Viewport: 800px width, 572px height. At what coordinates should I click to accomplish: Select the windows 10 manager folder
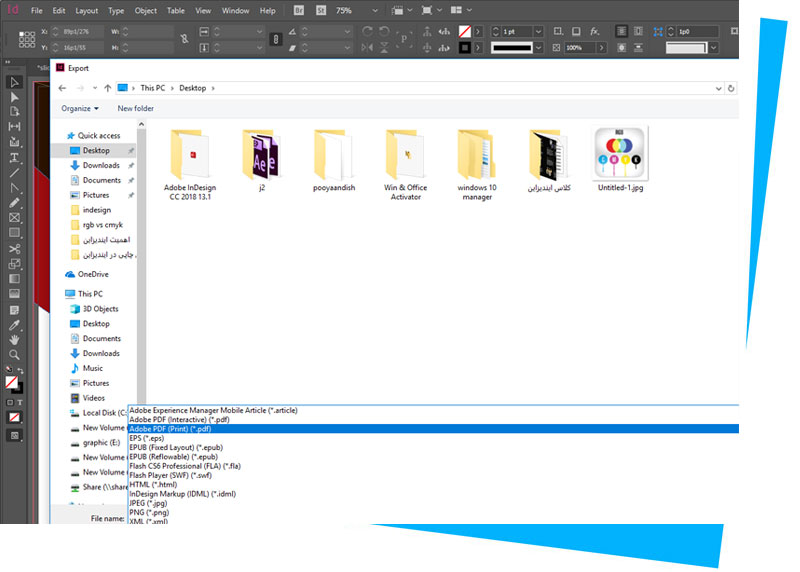tap(477, 165)
